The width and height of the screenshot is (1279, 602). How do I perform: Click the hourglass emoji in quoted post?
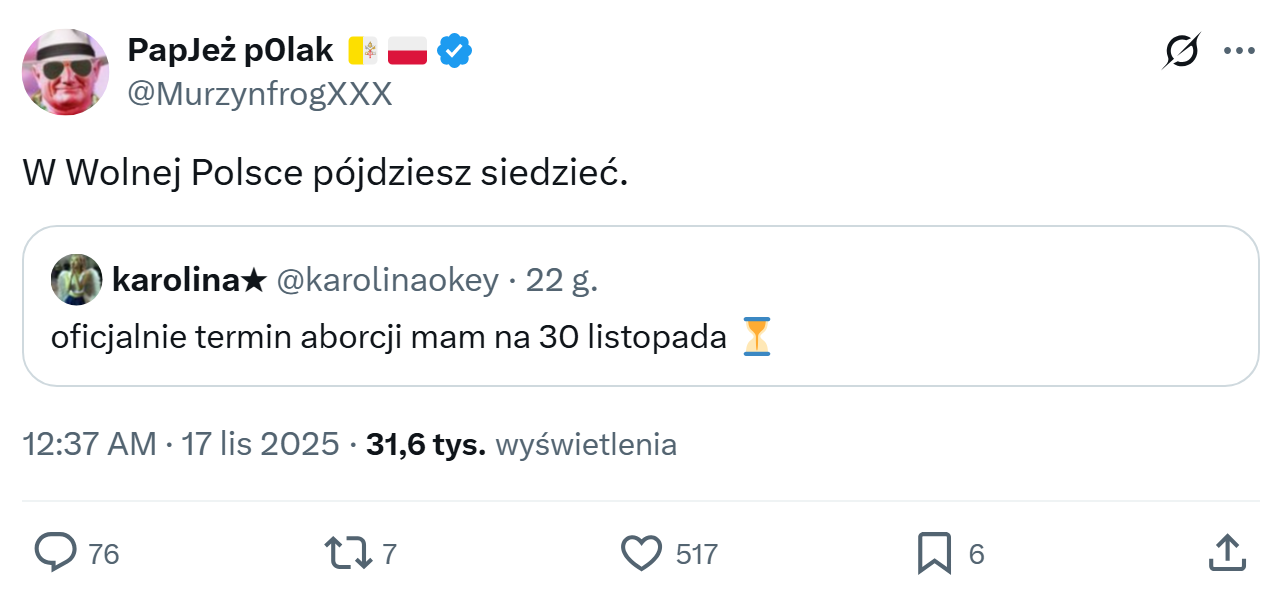(x=757, y=337)
